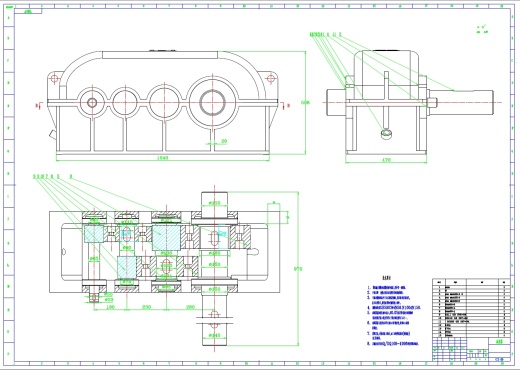Select the 20 dimension near the base ribs
Image resolution: width=520 pixels, height=370 pixels.
224,141
